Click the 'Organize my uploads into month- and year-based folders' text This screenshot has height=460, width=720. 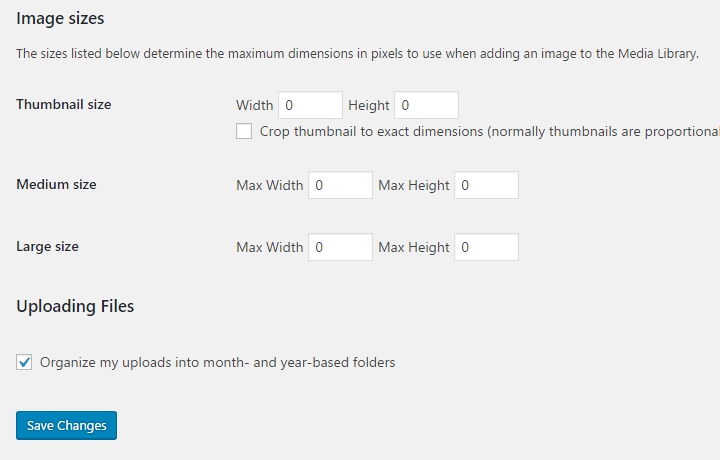click(217, 362)
